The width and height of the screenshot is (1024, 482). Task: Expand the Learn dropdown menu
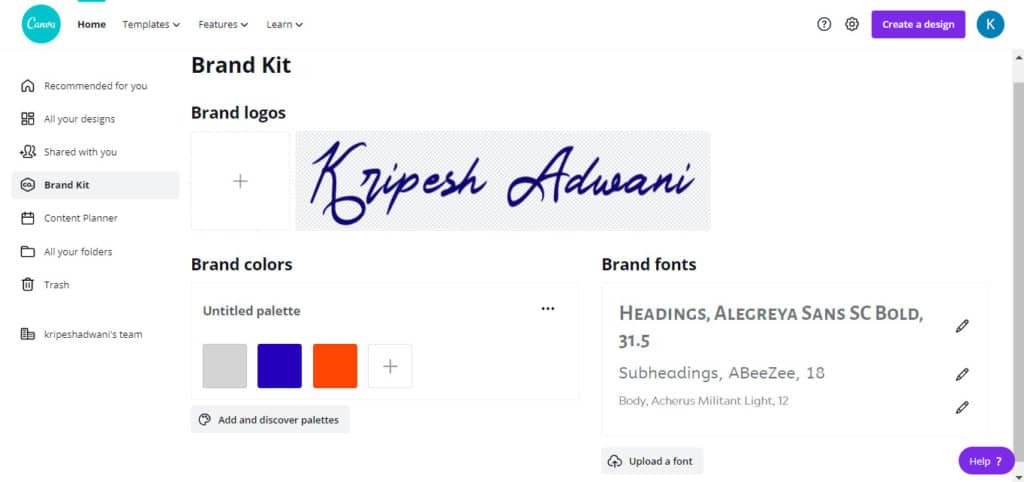coord(285,24)
